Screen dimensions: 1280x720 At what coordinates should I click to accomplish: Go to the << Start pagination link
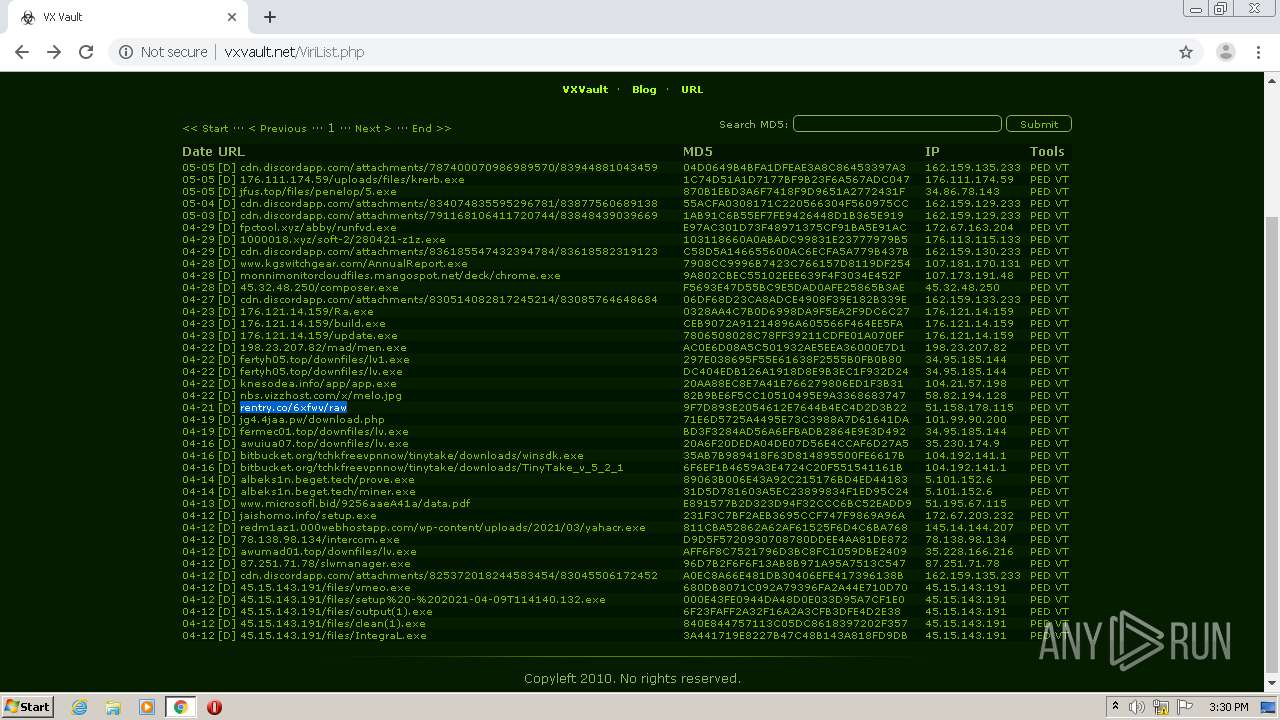pyautogui.click(x=205, y=128)
